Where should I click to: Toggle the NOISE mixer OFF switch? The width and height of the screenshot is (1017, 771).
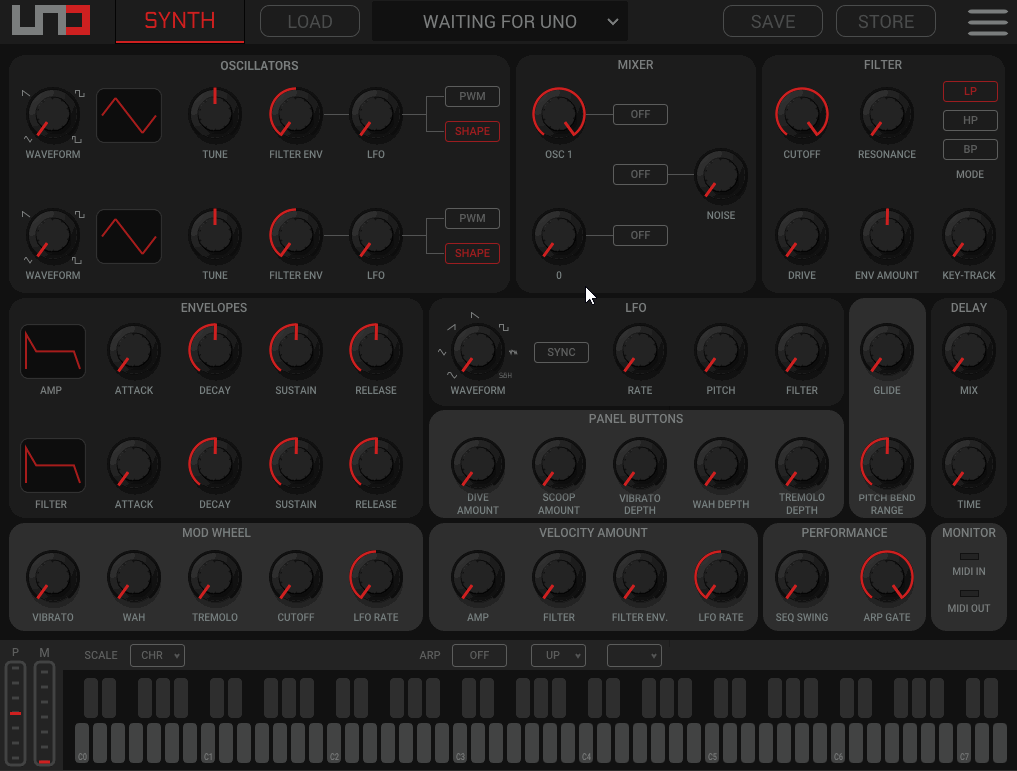(640, 174)
